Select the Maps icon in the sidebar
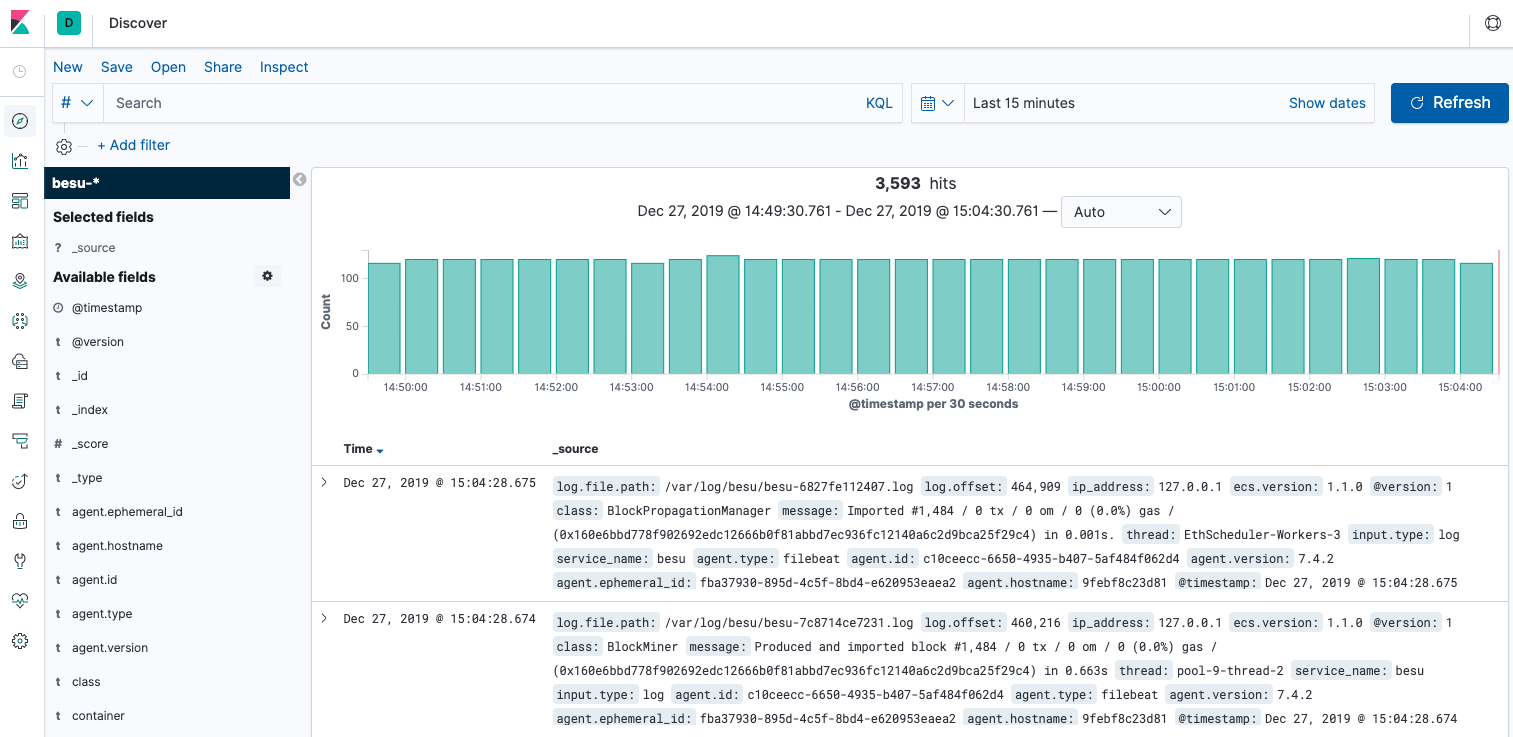 pos(20,281)
